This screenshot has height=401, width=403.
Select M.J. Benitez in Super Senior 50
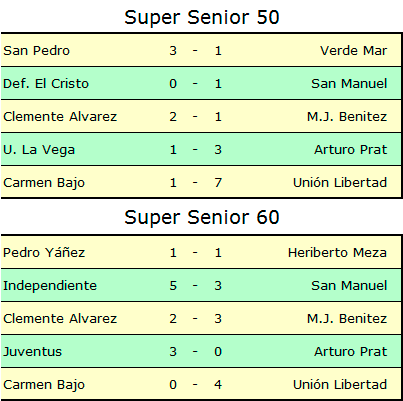(x=347, y=117)
